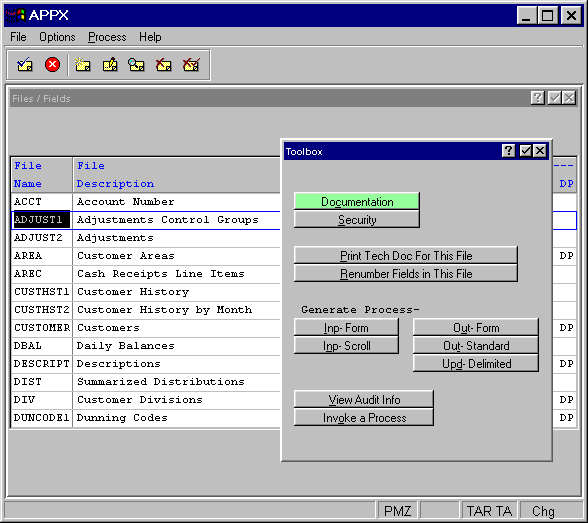The image size is (588, 523).
Task: Generate an Upd- Delimited process
Action: pyautogui.click(x=476, y=364)
